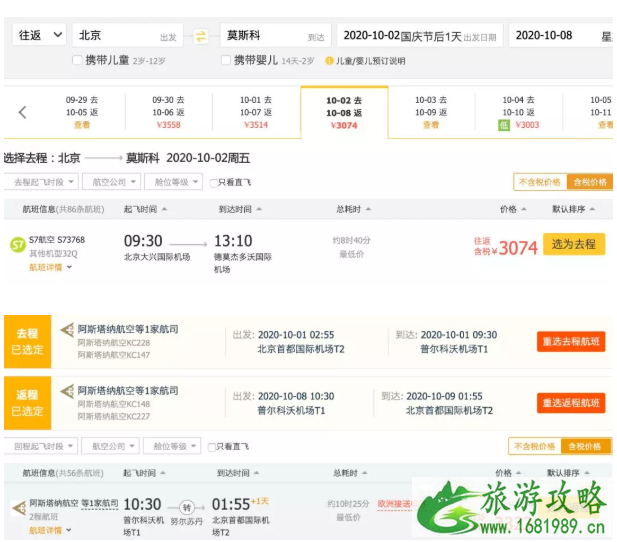
Task: Click the green 低 low price badge
Action: coord(504,125)
